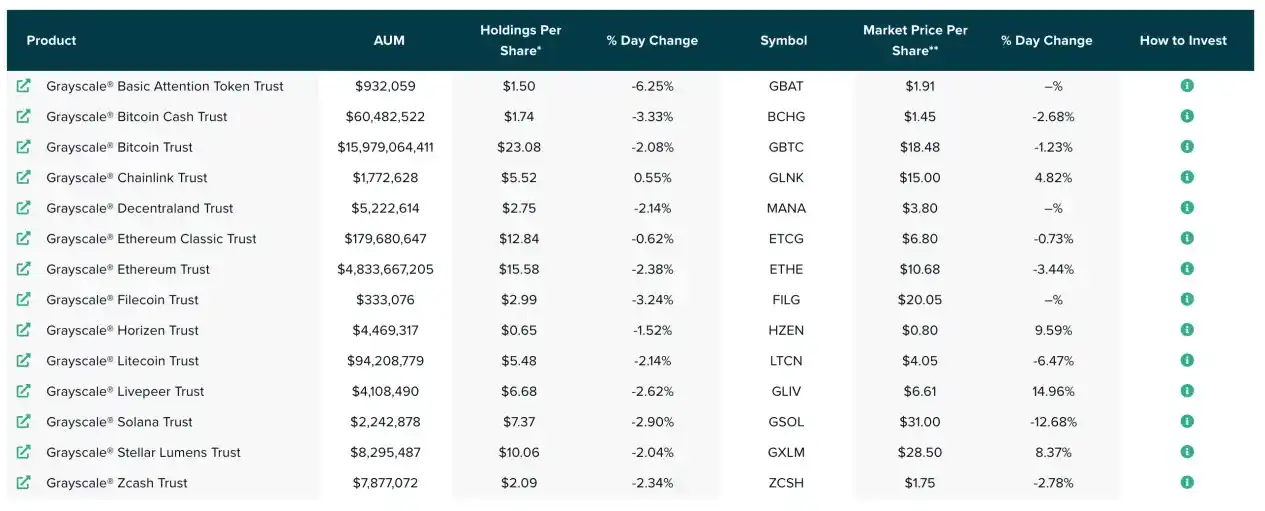Click external link icon next to Solana Trust
This screenshot has height=511, width=1265.
(23, 422)
